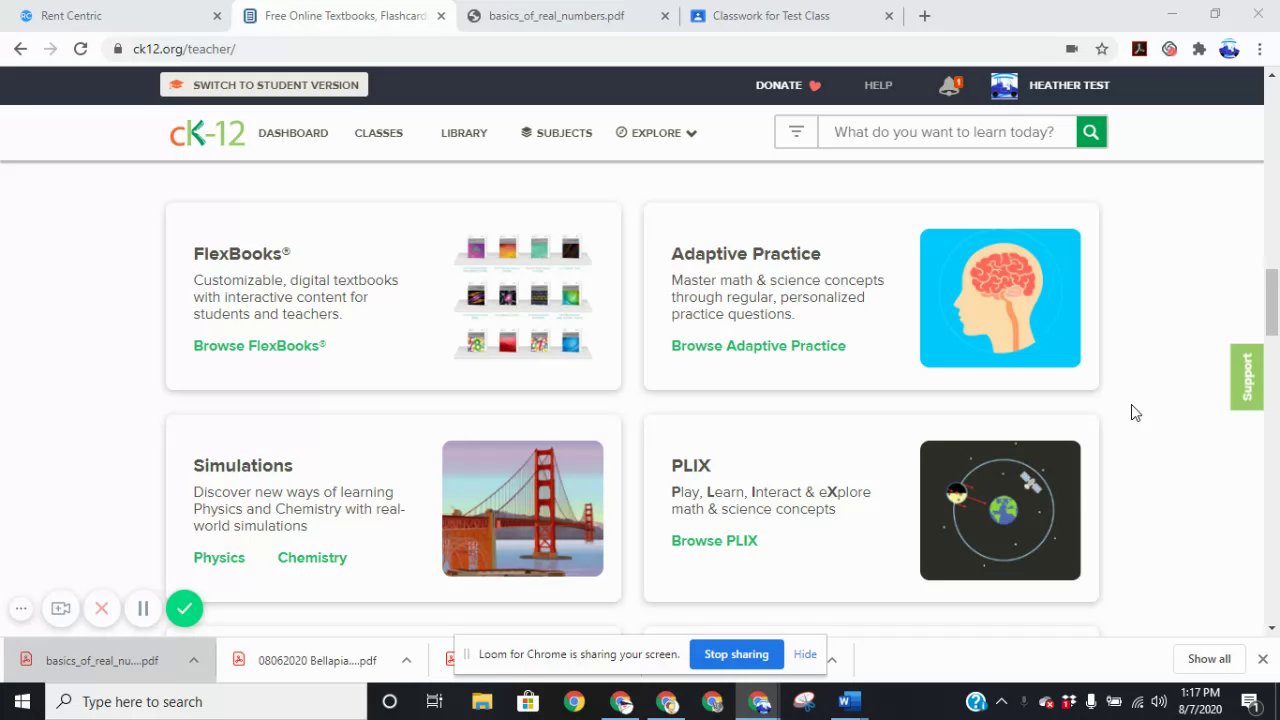Image resolution: width=1280 pixels, height=720 pixels.
Task: Open Classes in navigation
Action: click(x=378, y=133)
